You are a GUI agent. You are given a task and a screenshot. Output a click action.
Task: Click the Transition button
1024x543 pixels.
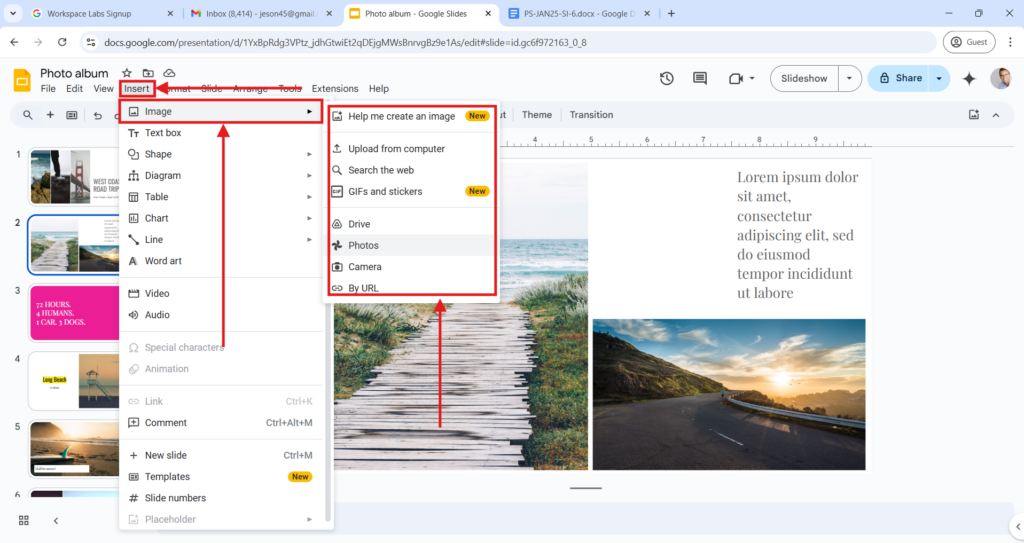point(591,115)
